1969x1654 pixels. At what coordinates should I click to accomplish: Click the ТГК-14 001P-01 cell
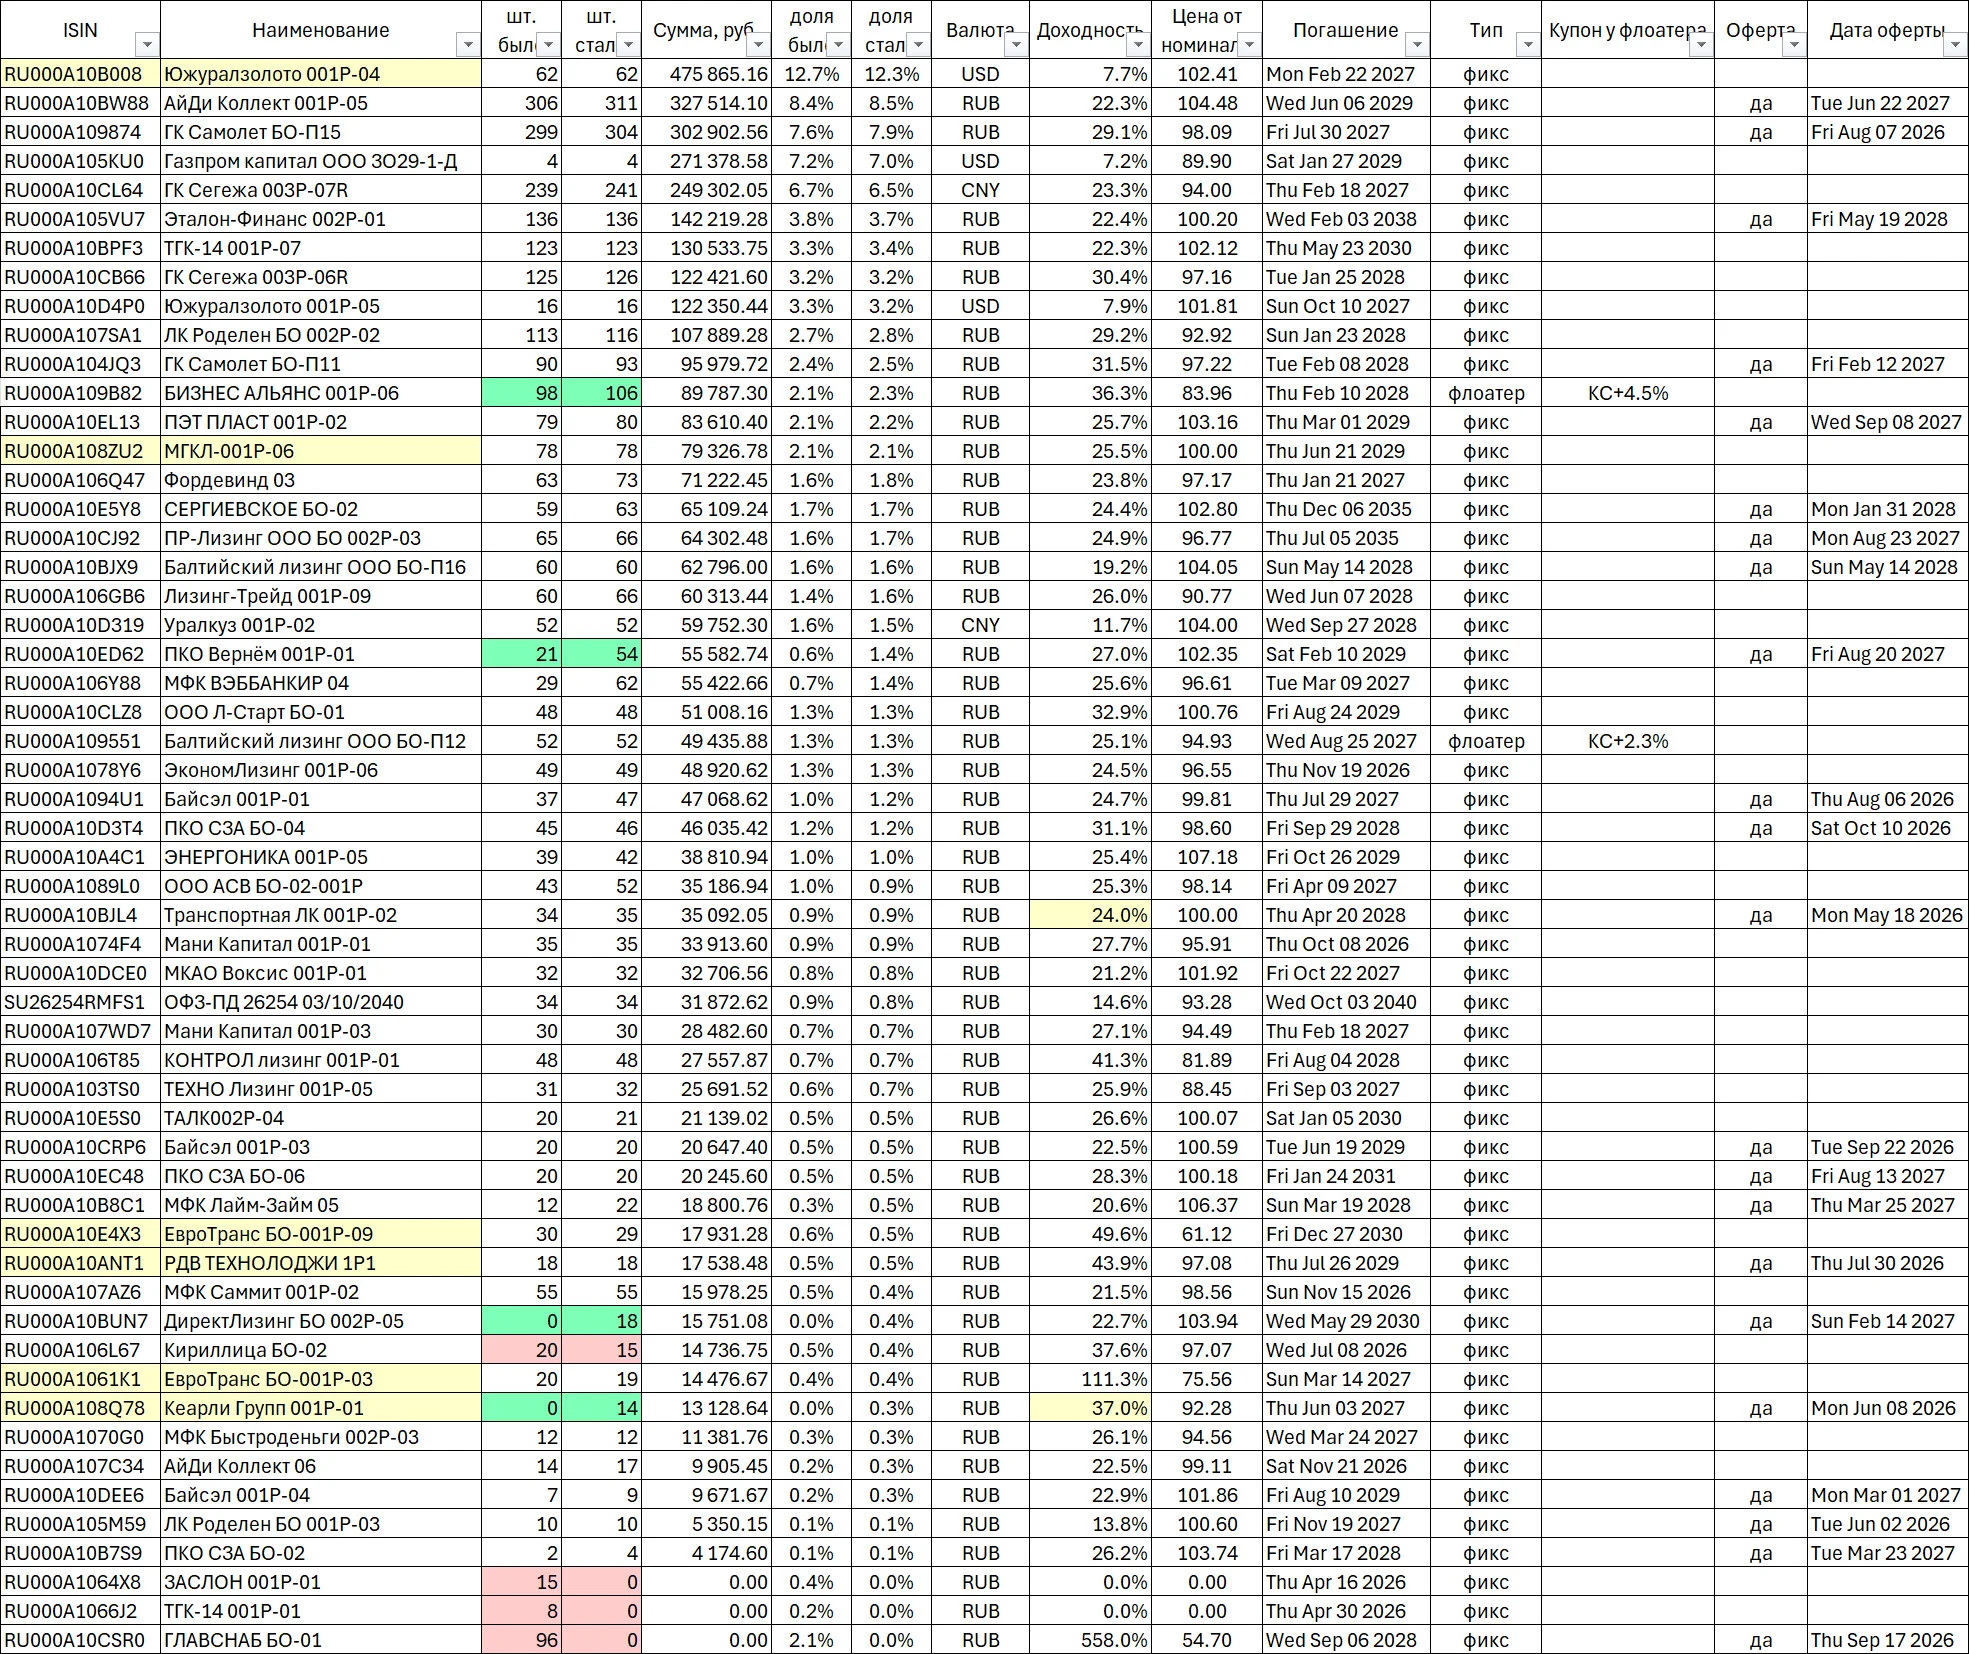(x=321, y=1611)
